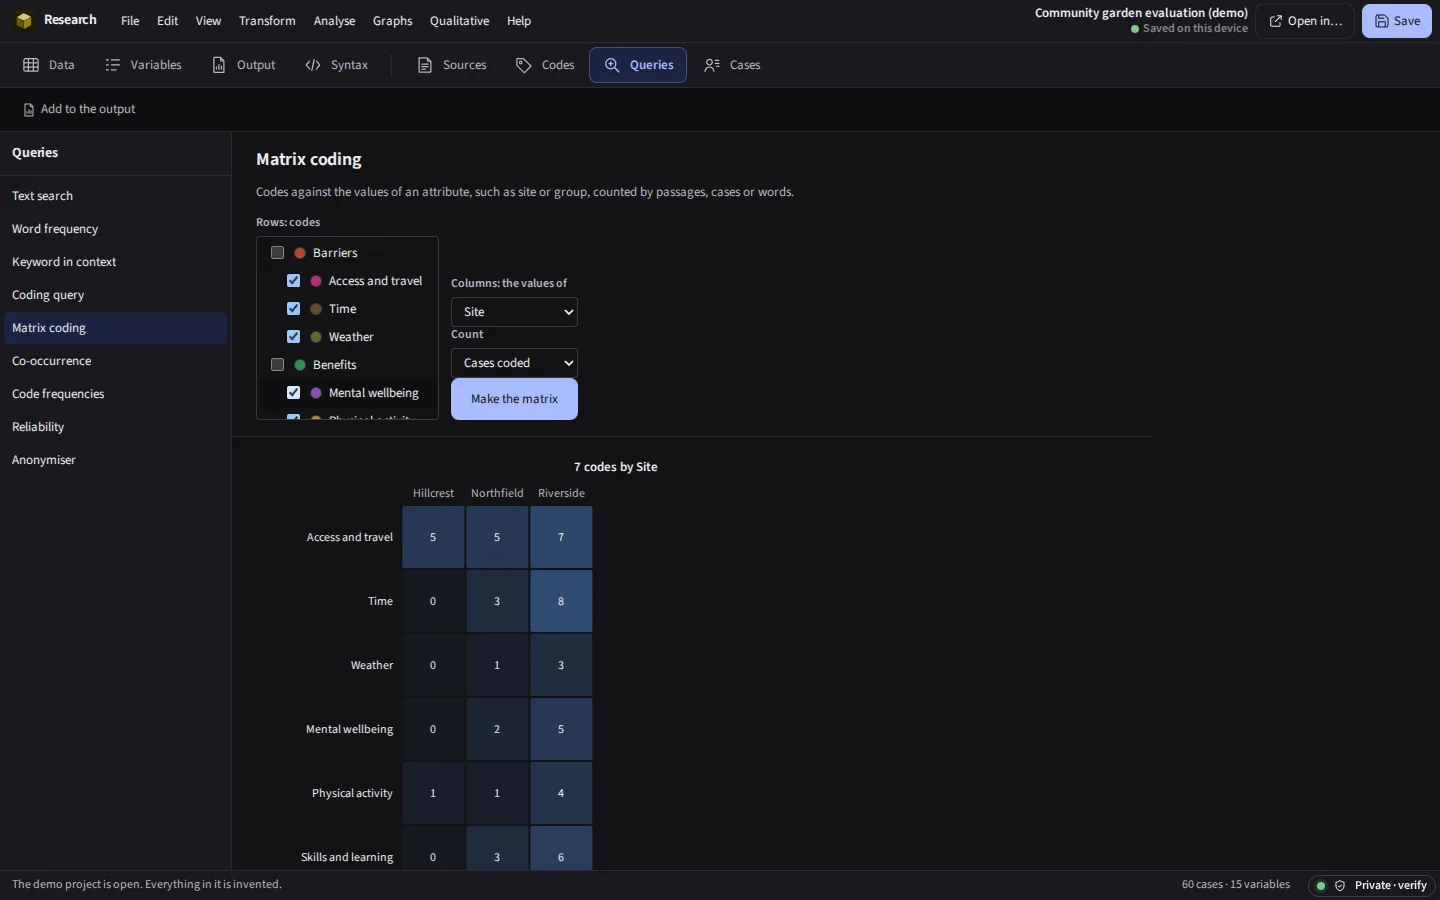
Task: Select Co-occurrence query
Action: (x=115, y=361)
